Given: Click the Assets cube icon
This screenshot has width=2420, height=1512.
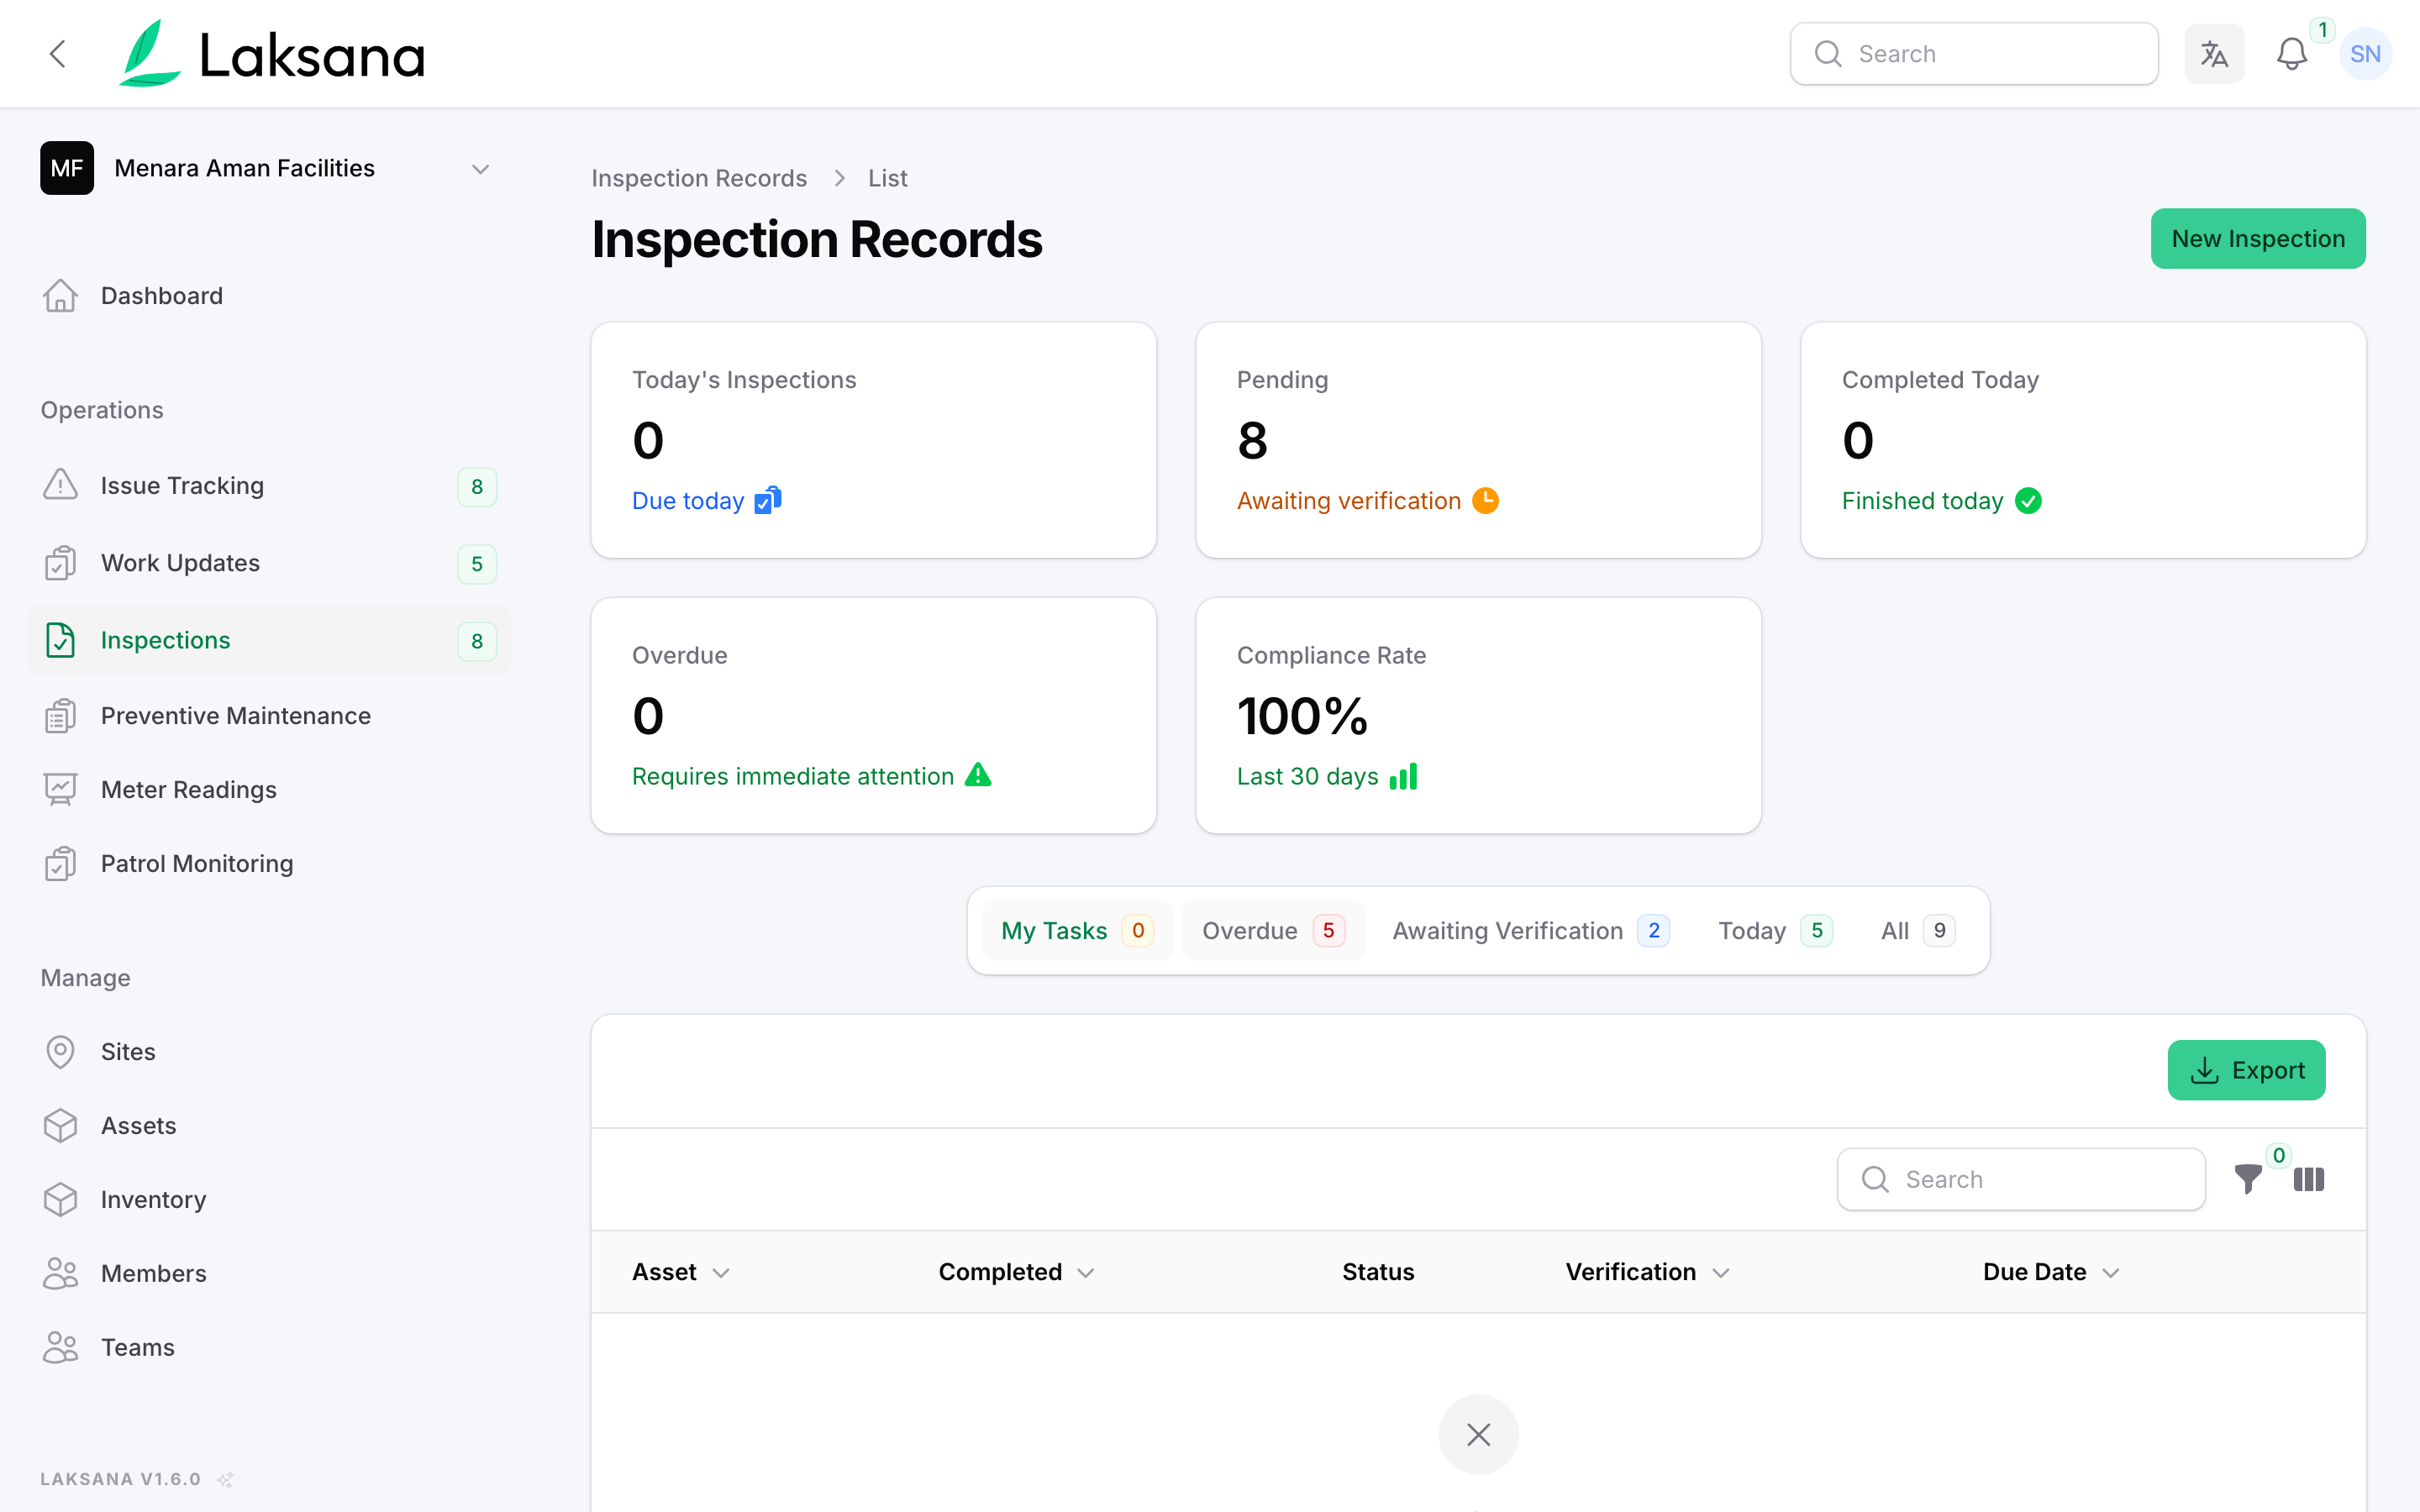Looking at the screenshot, I should (60, 1126).
